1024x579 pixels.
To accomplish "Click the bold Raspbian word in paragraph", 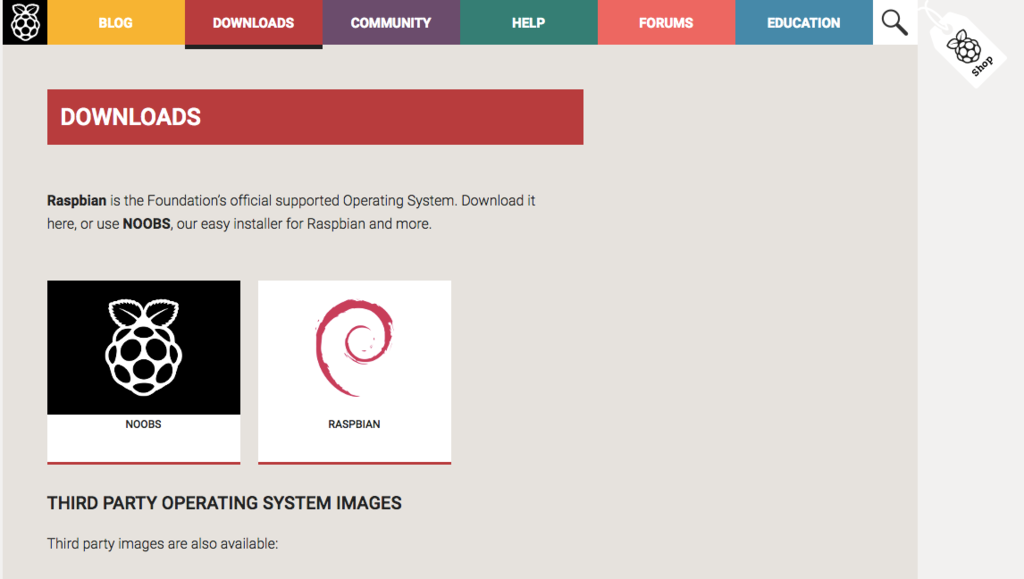I will [76, 200].
